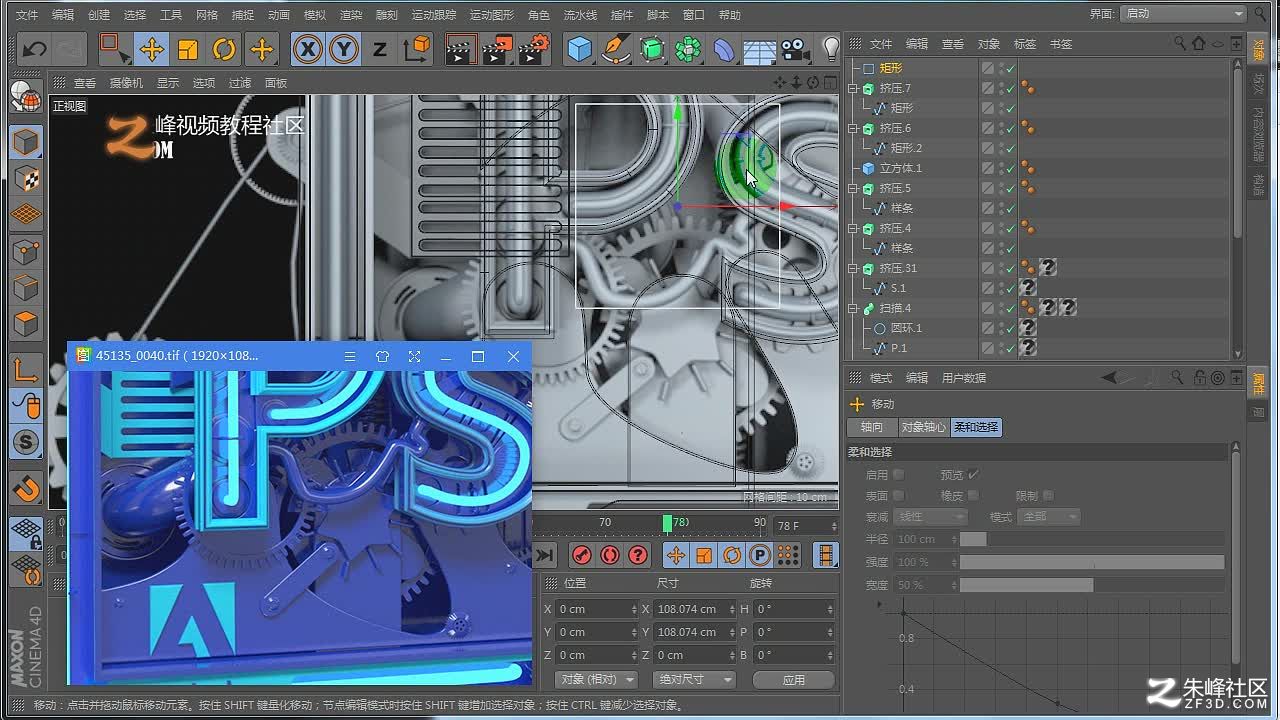Open the 插件 menu

tap(621, 15)
